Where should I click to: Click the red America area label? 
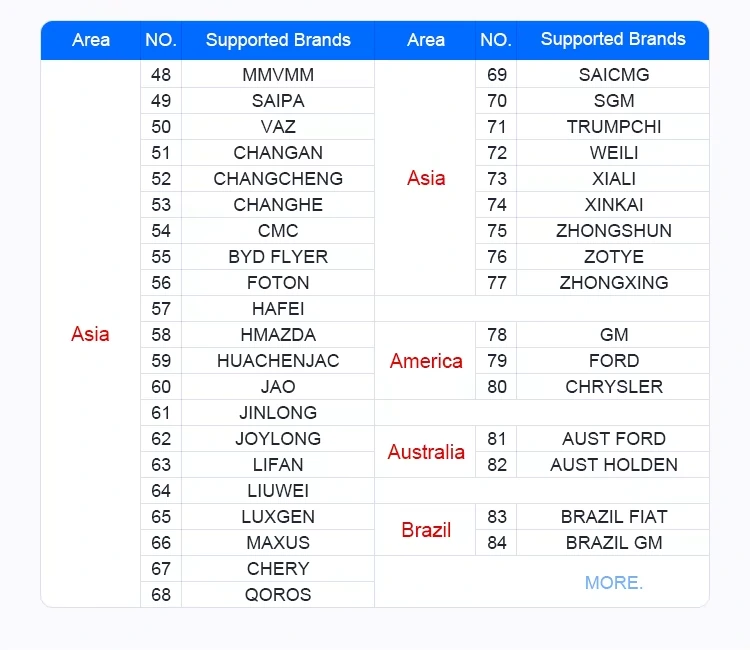[x=426, y=361]
